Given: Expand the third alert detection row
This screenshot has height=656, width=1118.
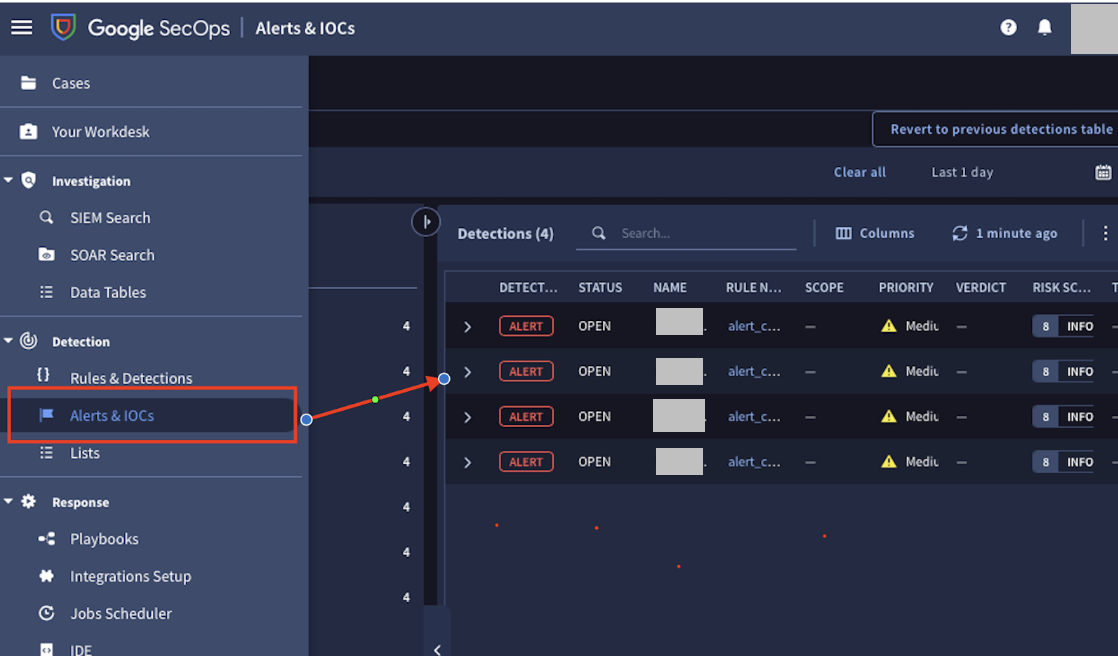Looking at the screenshot, I should 467,417.
